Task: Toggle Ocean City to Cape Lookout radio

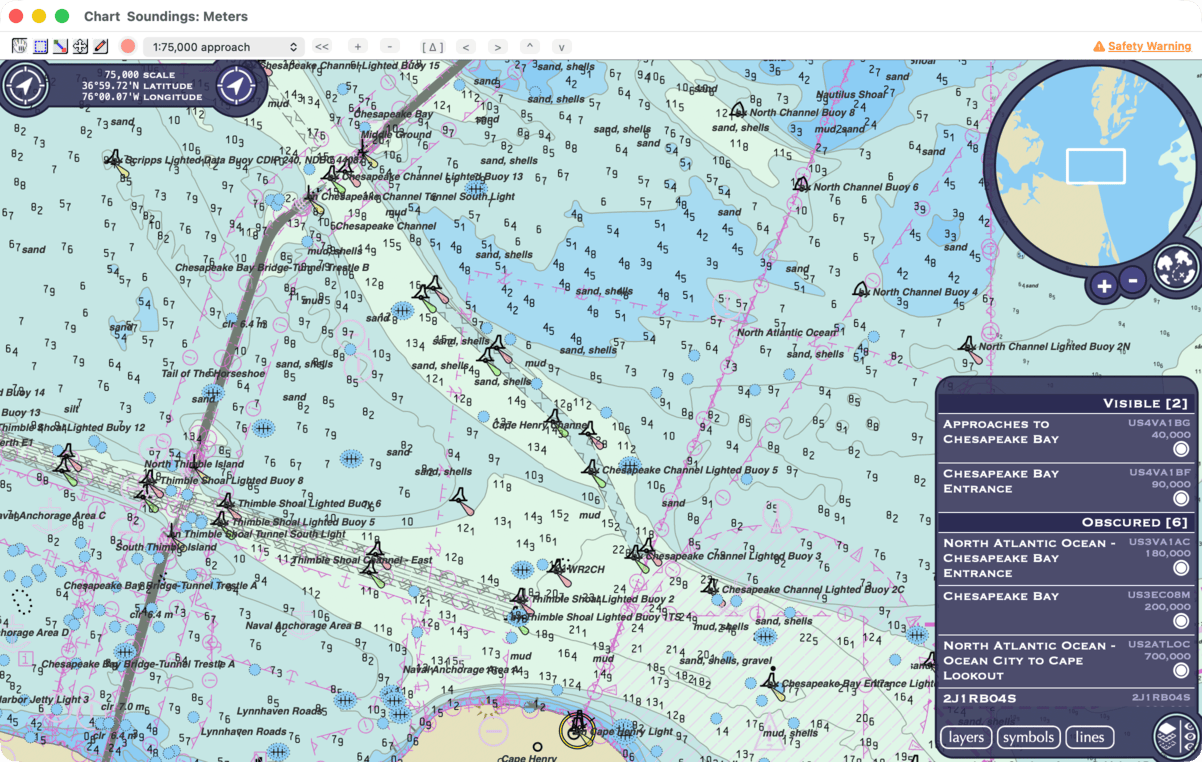Action: (1181, 670)
